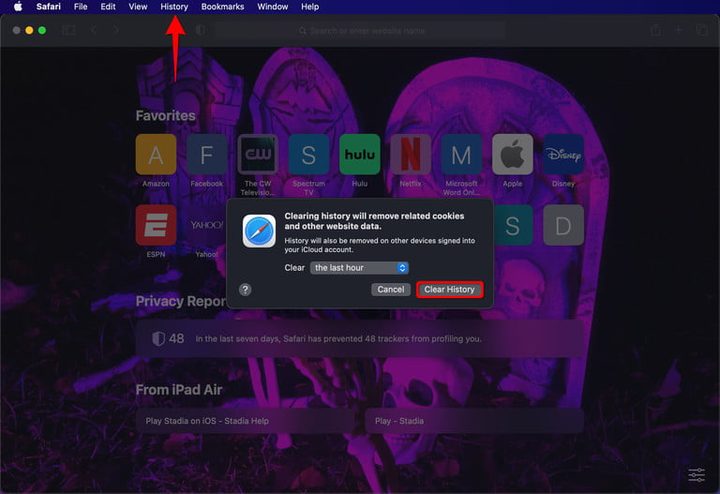Open the Netflix favorite
The height and width of the screenshot is (494, 720).
411,154
